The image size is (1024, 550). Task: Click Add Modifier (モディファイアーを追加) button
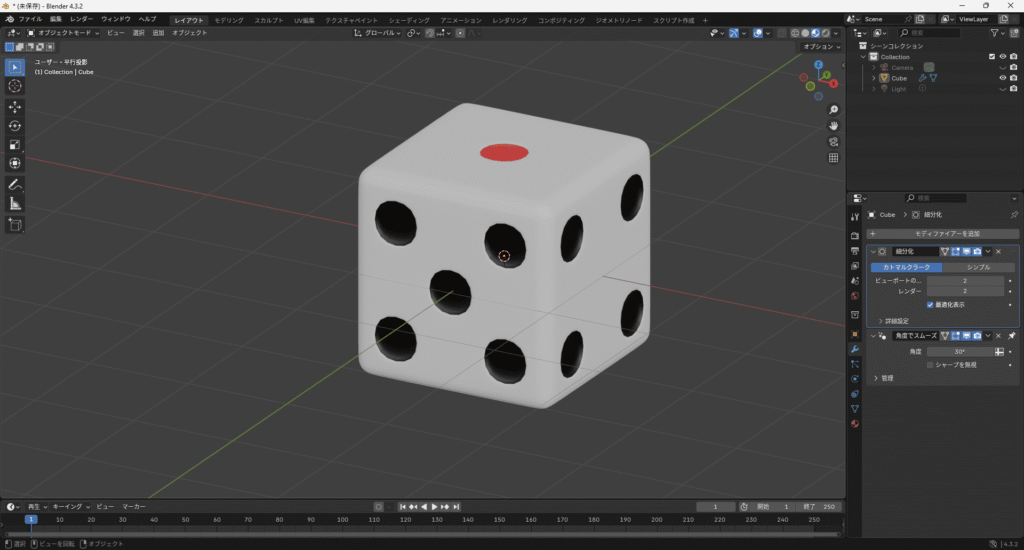942,234
